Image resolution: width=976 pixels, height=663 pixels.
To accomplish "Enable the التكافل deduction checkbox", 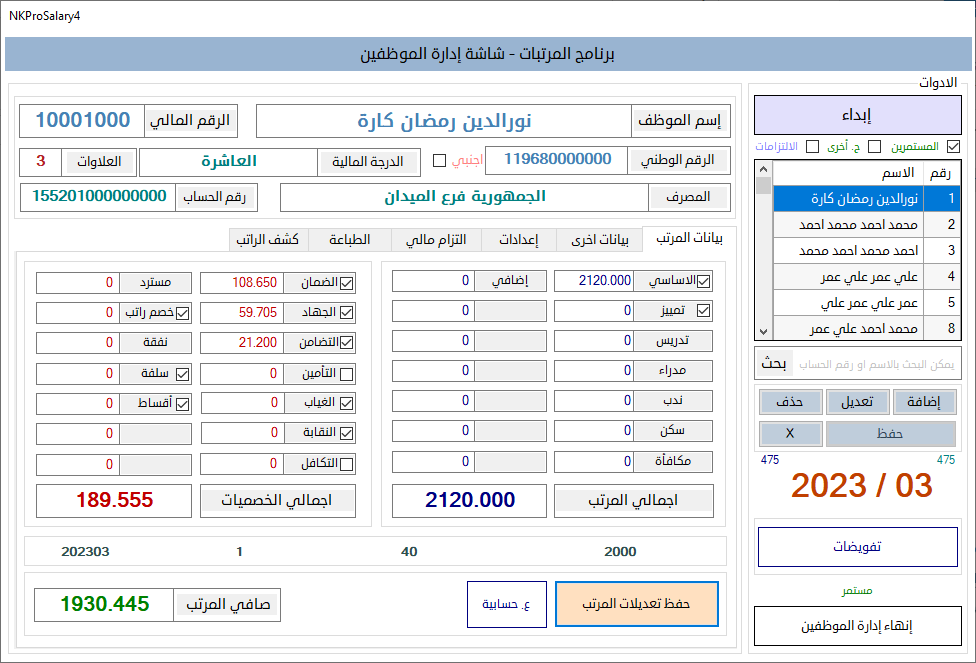I will [347, 464].
